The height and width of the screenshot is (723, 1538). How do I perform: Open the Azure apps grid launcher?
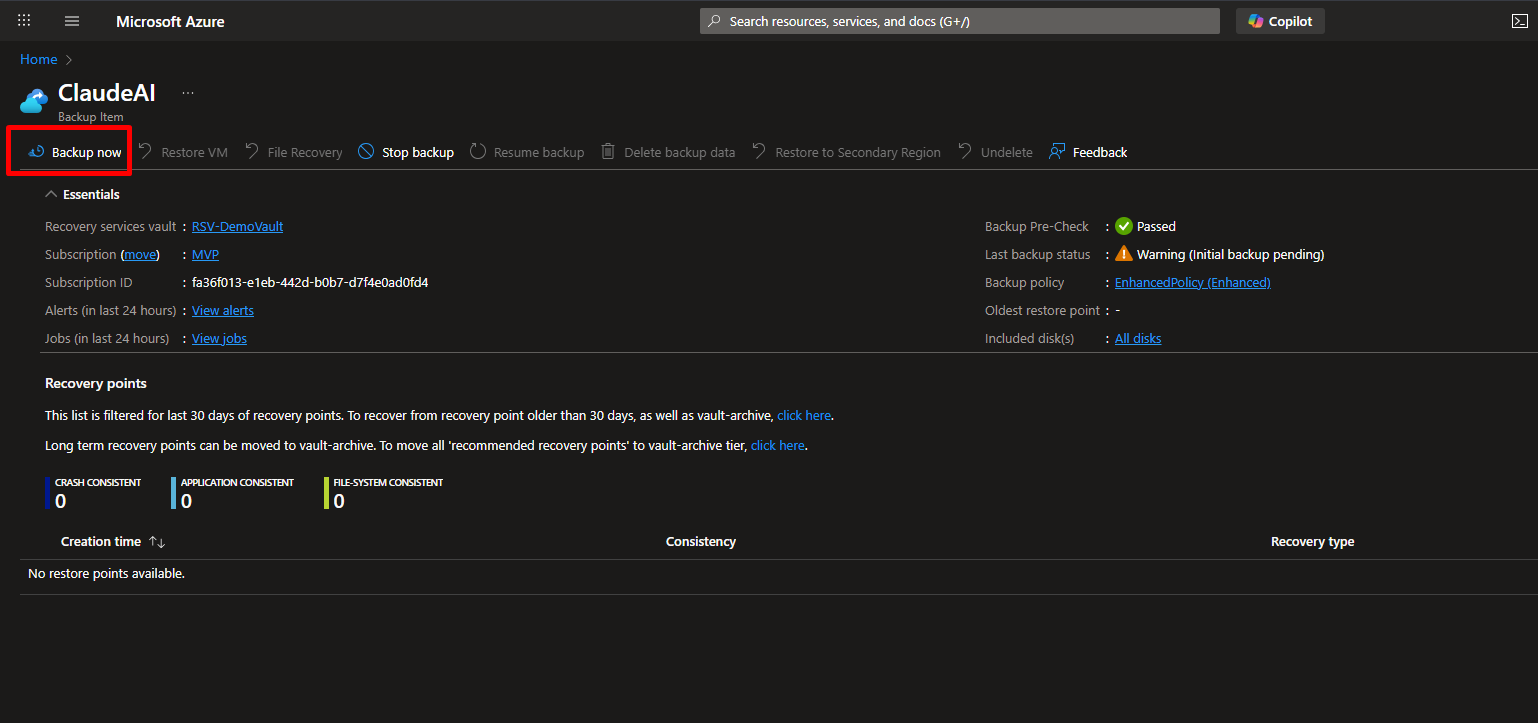(24, 21)
